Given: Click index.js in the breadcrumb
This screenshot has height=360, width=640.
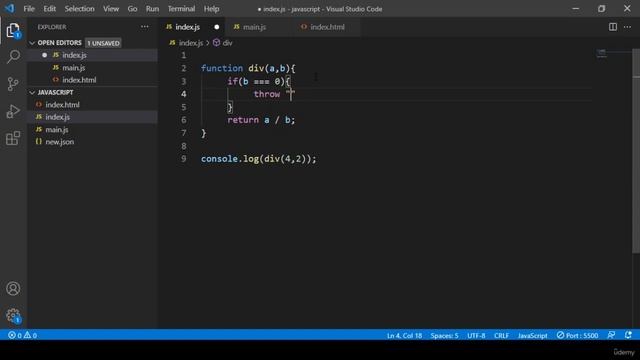Looking at the screenshot, I should click(x=191, y=42).
